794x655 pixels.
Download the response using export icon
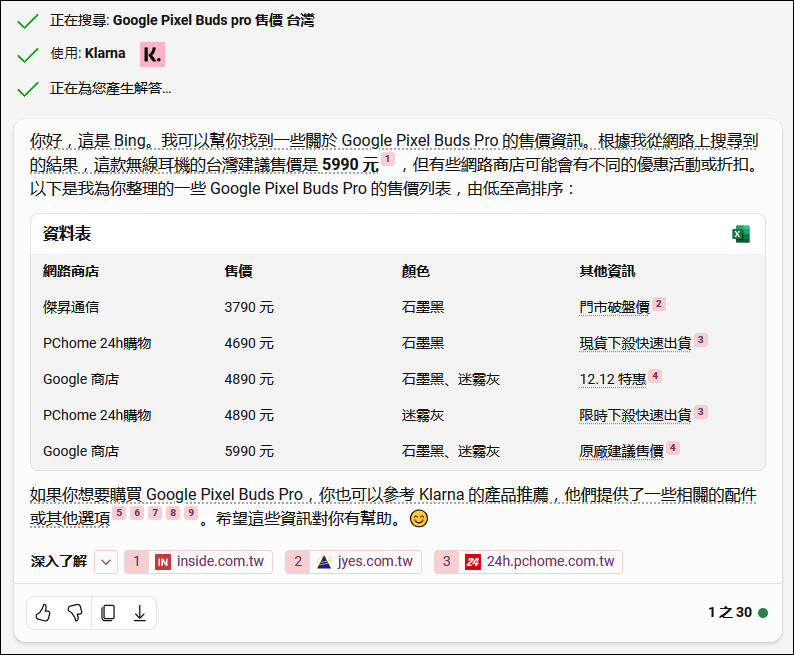(140, 612)
